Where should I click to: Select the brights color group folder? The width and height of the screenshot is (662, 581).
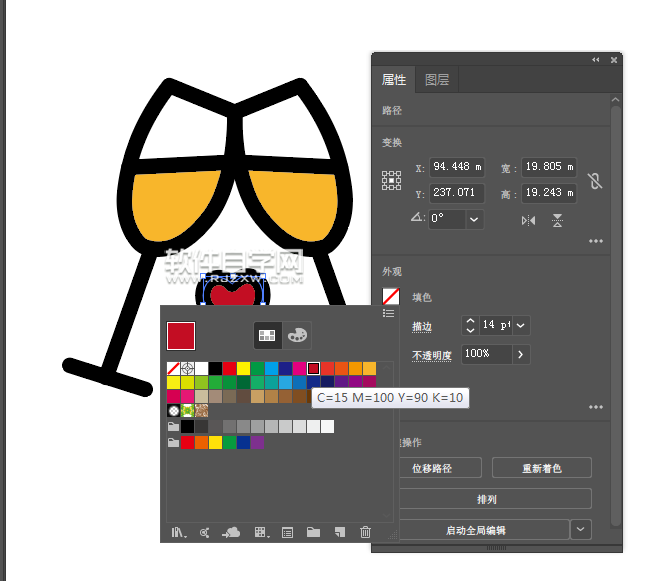tap(174, 443)
